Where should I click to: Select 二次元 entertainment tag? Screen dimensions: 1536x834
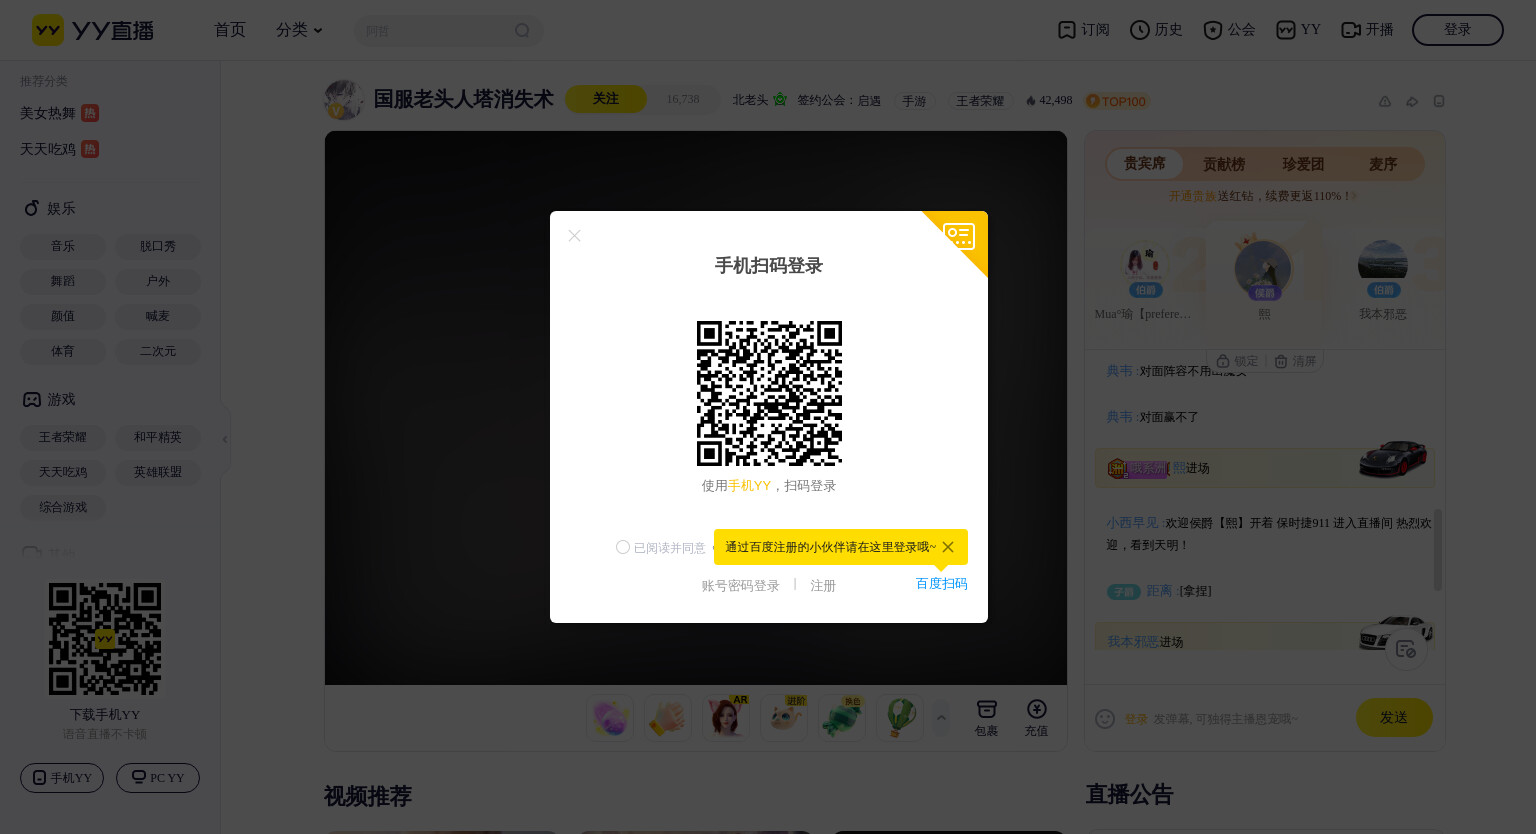pyautogui.click(x=158, y=351)
